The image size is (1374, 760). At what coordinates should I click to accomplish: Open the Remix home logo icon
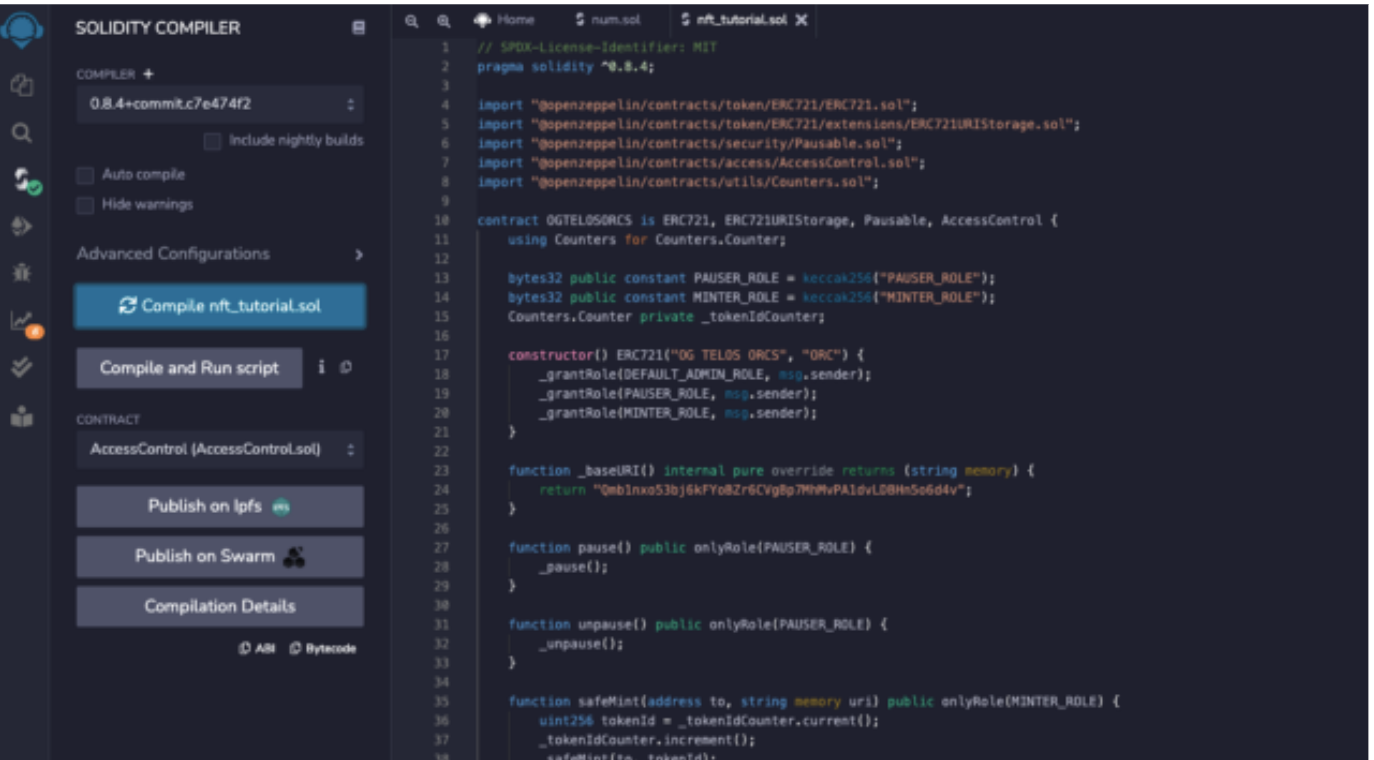pyautogui.click(x=21, y=30)
